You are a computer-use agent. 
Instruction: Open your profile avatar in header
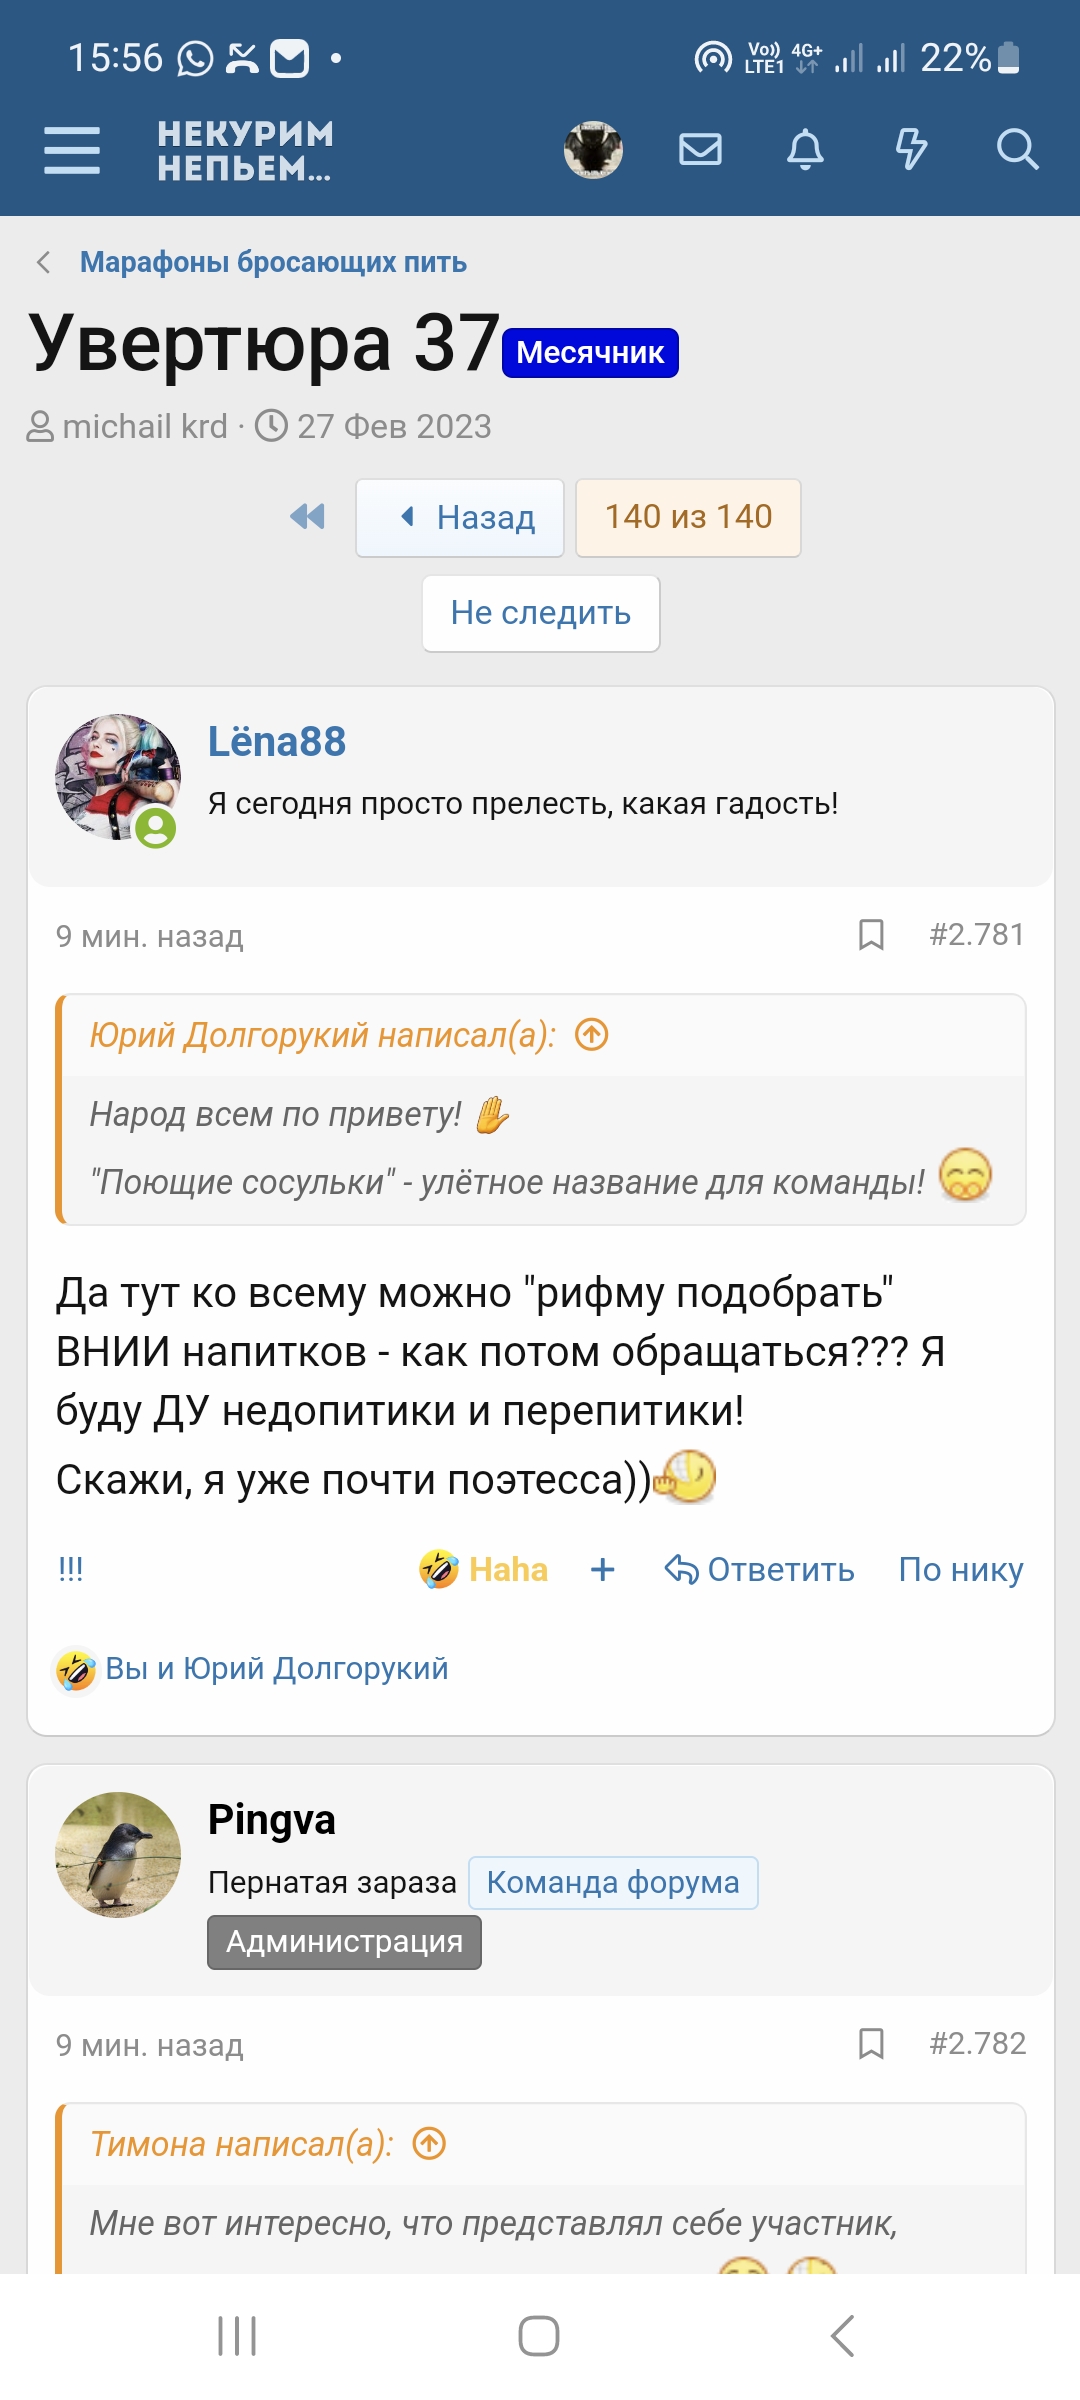(x=593, y=150)
